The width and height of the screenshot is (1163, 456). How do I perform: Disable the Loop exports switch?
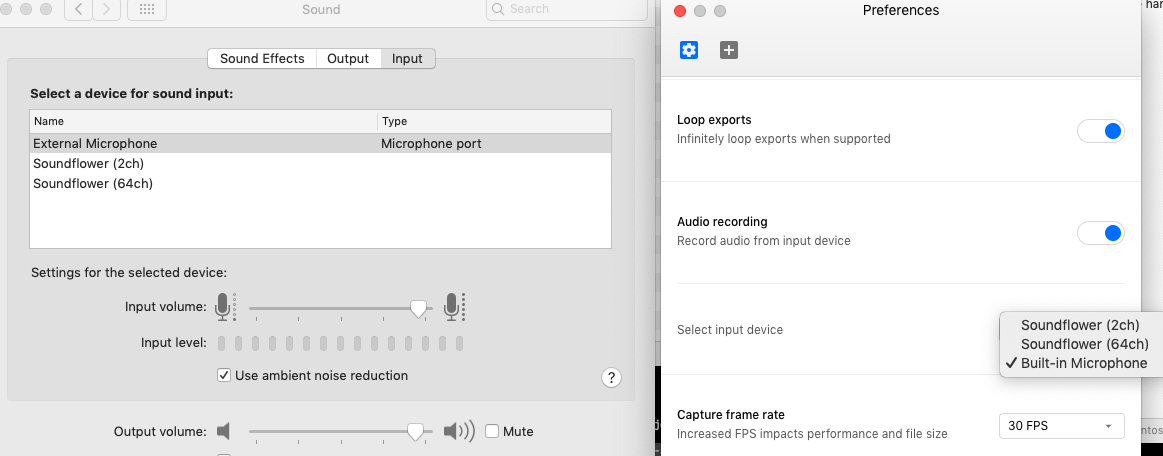point(1101,131)
